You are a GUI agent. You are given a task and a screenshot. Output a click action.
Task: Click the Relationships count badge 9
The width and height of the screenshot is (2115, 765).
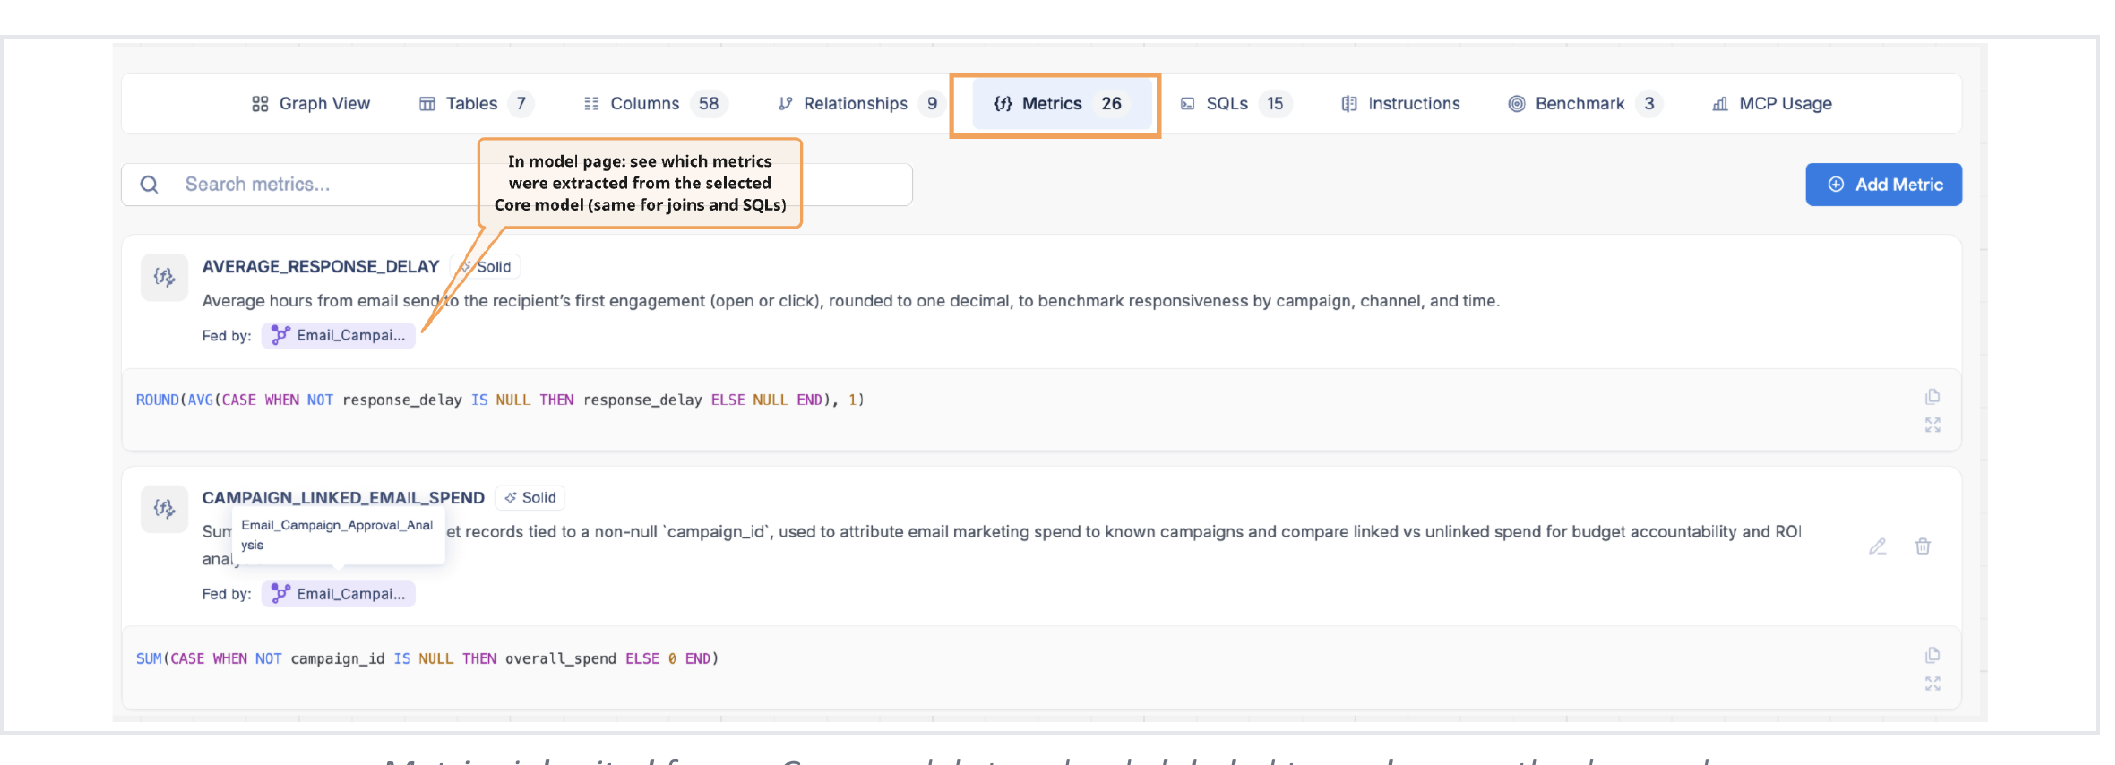pyautogui.click(x=932, y=104)
